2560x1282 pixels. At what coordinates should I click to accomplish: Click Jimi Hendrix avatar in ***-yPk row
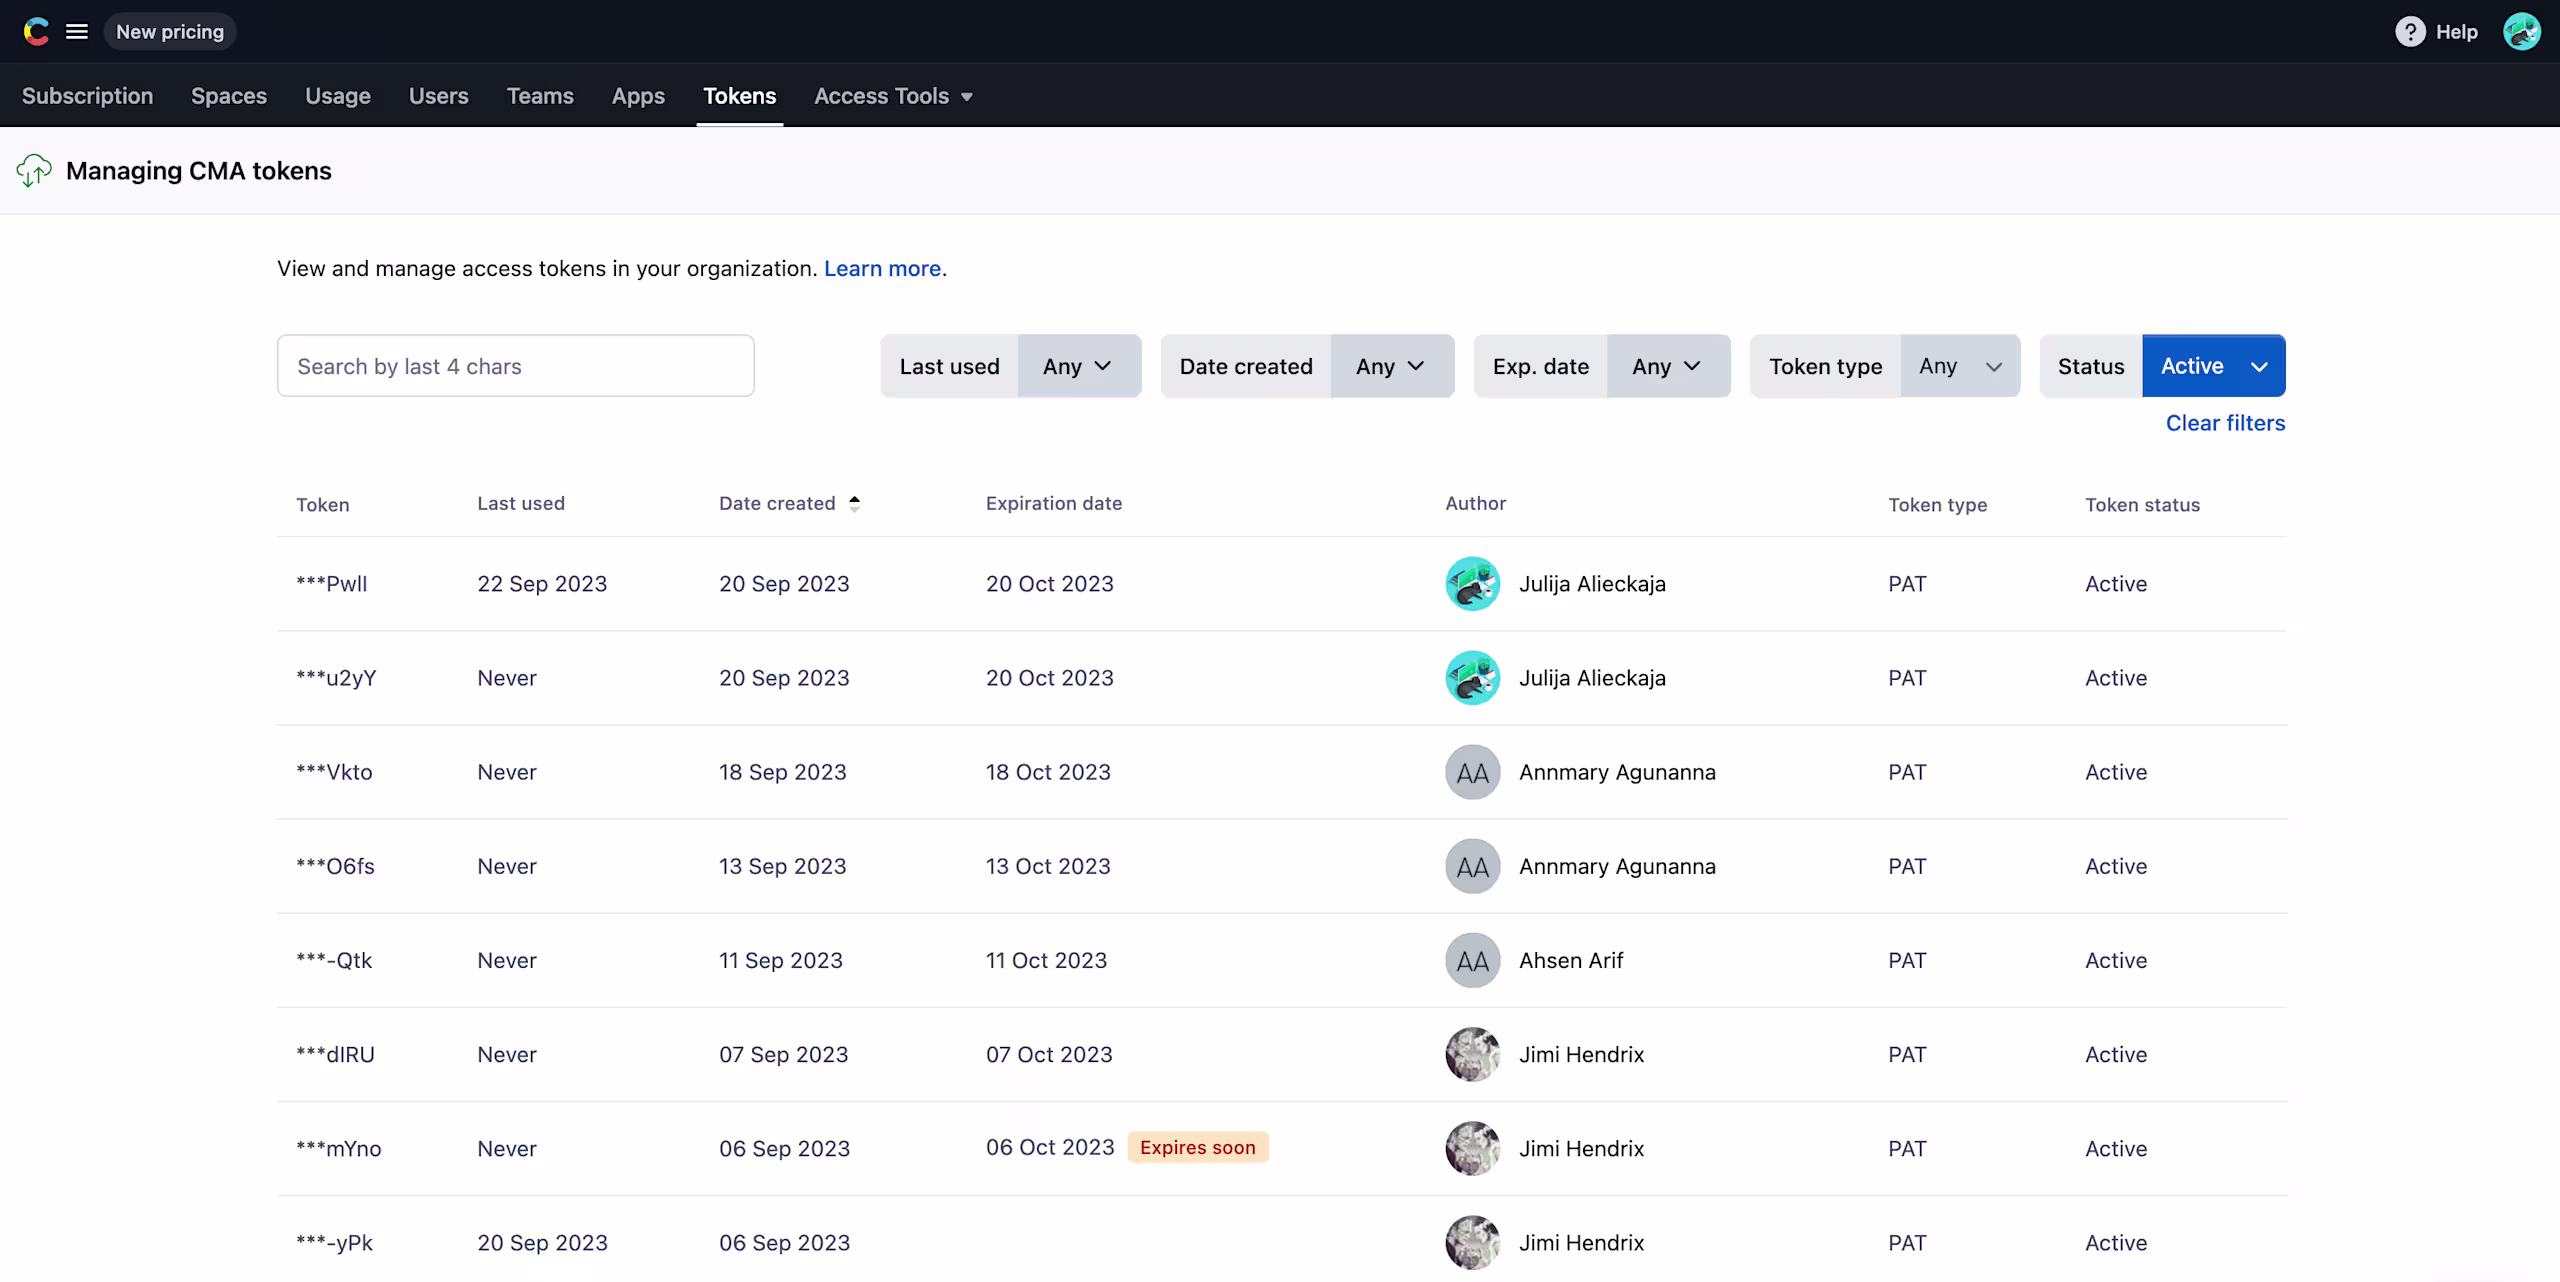click(x=1472, y=1242)
